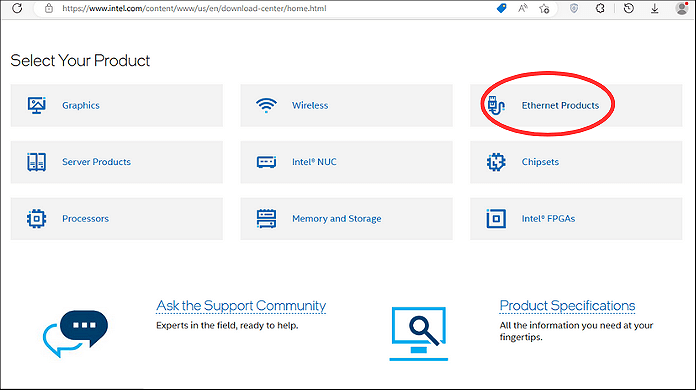This screenshot has height=390, width=696.
Task: Open the Downloads arrow icon
Action: click(654, 8)
